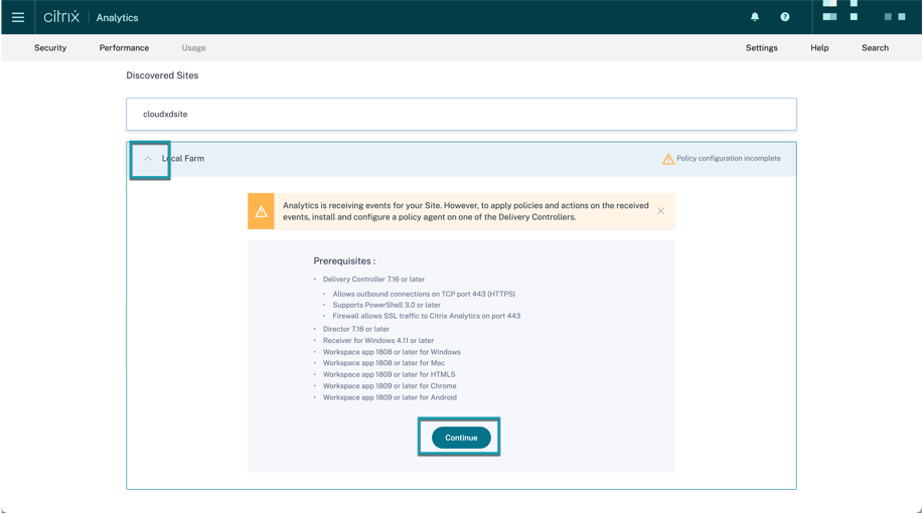Click Delivery Controller 7.16 or later text
The height and width of the screenshot is (514, 922).
pyautogui.click(x=373, y=279)
